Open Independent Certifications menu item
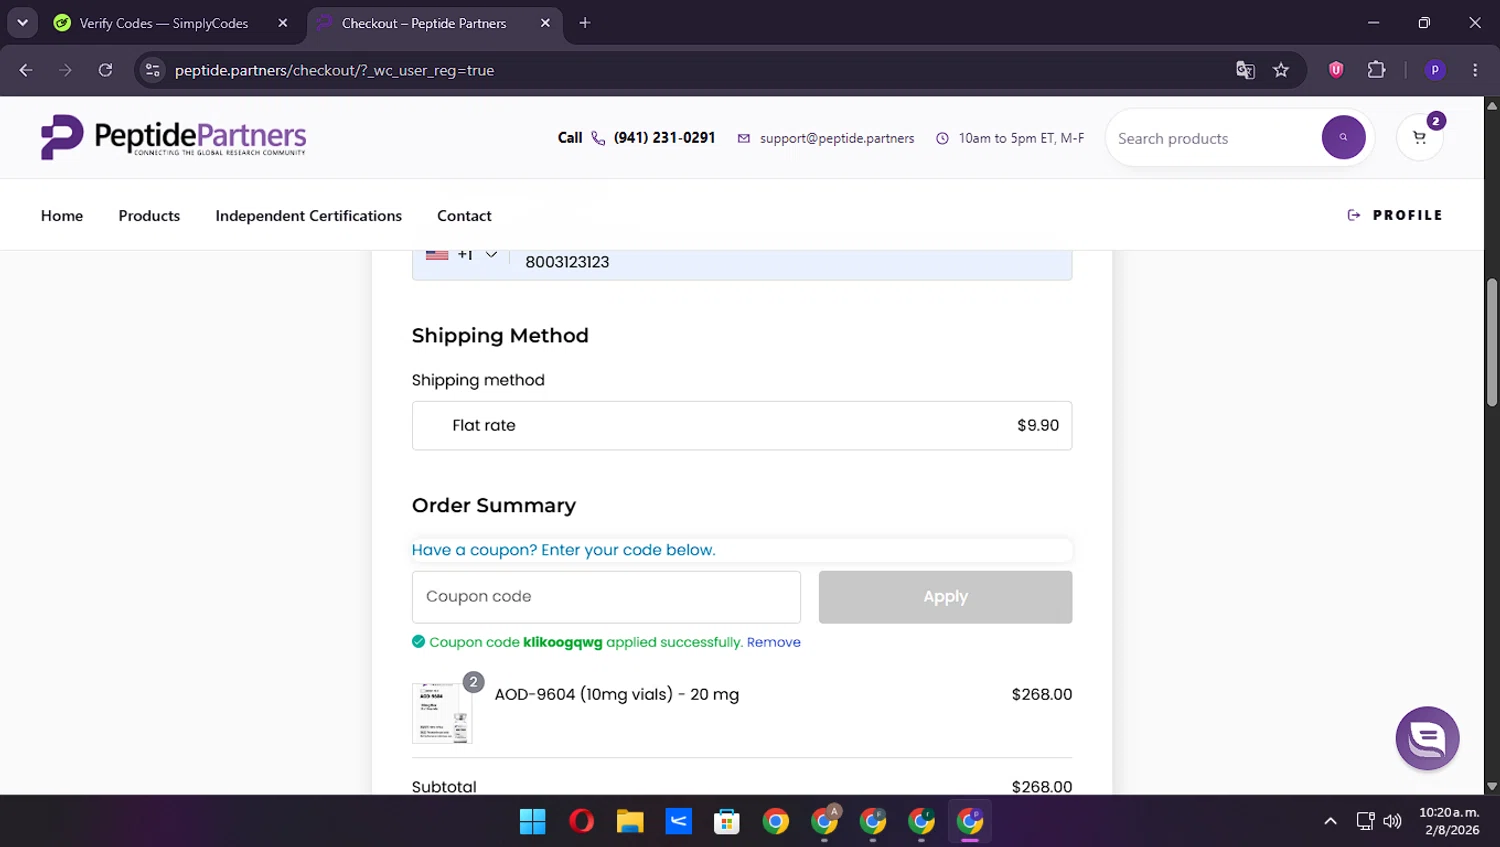This screenshot has height=847, width=1500. 308,216
